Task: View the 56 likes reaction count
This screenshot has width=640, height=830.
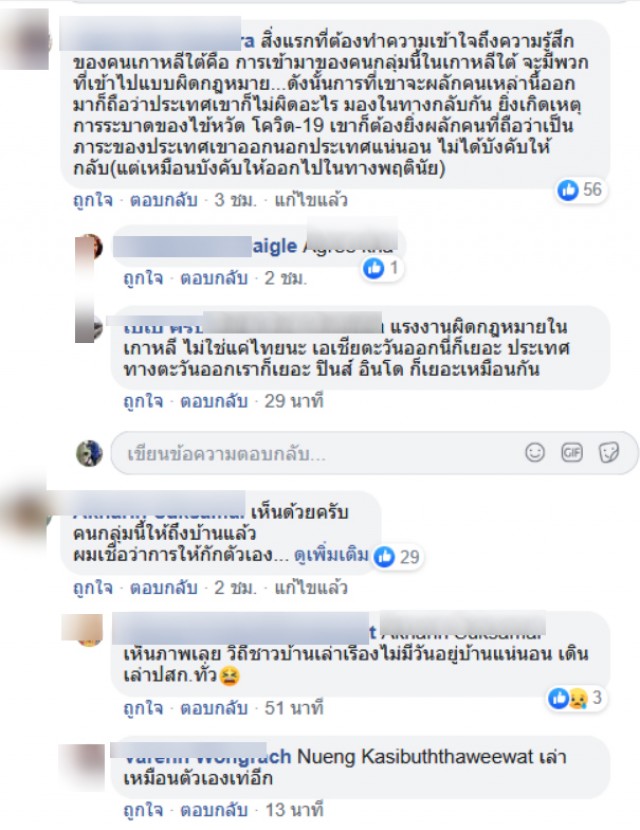Action: 580,190
